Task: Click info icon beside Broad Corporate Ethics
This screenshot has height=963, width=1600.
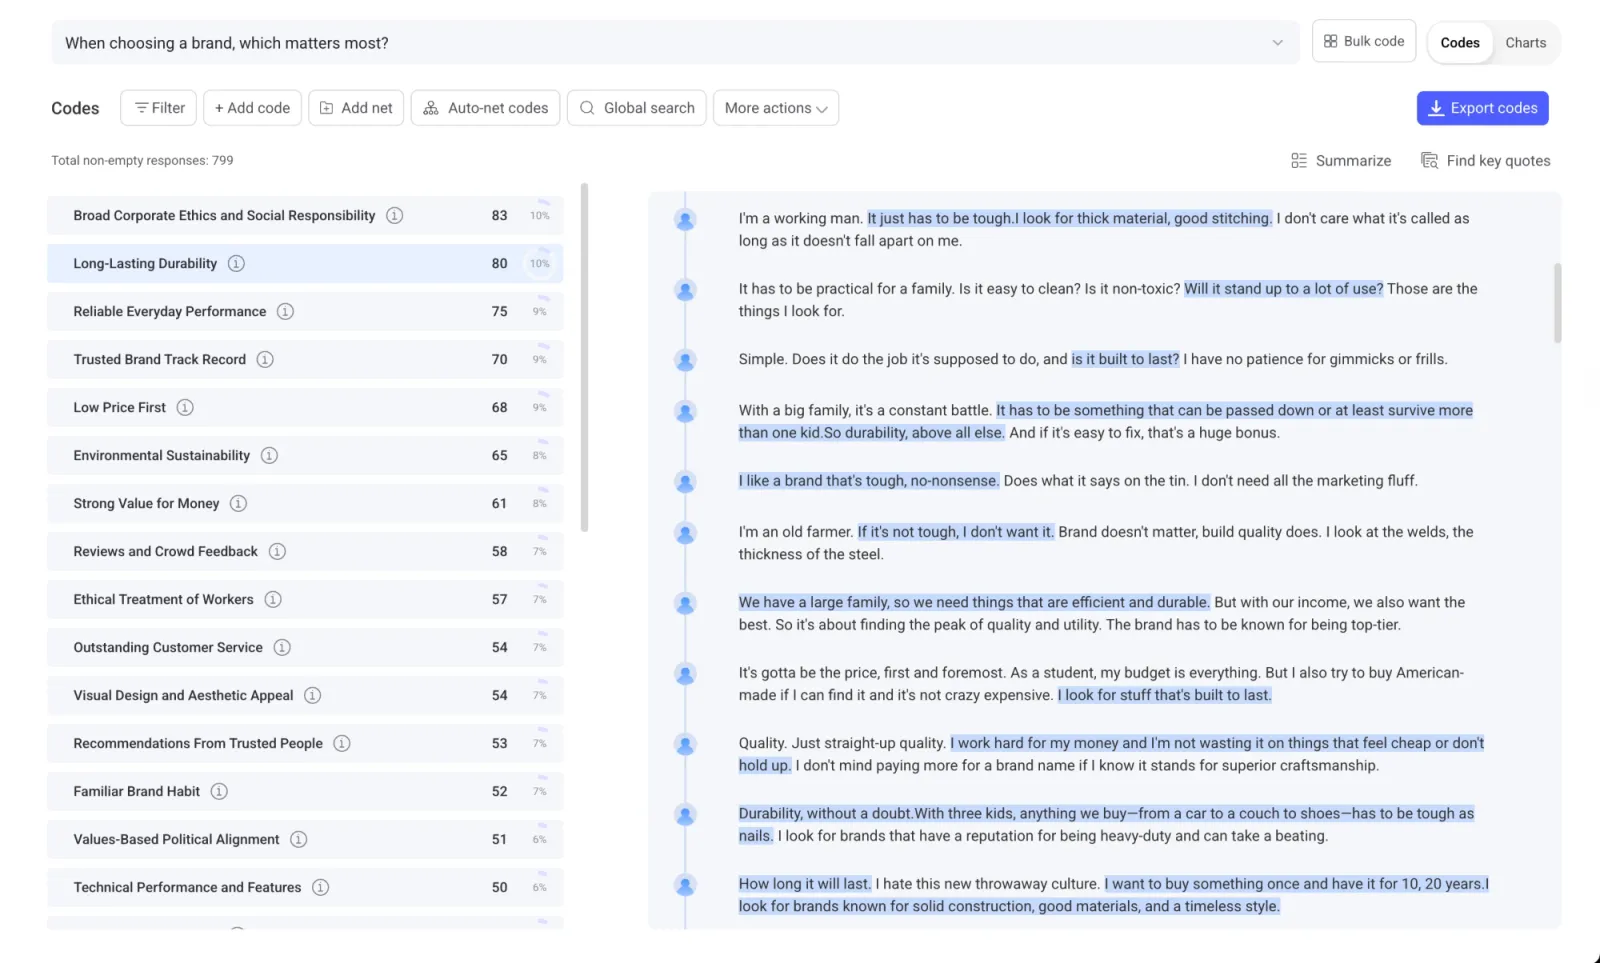Action: pyautogui.click(x=395, y=215)
